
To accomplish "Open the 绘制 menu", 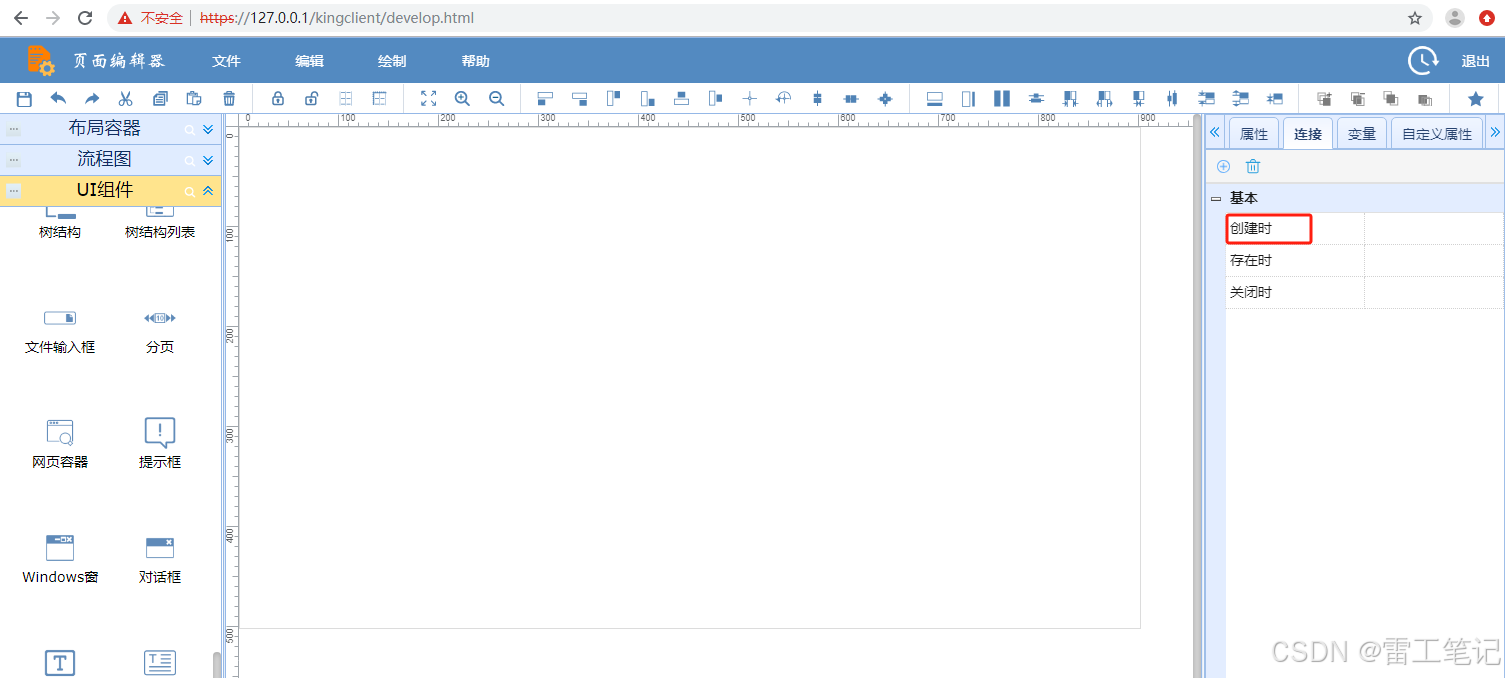I will click(392, 61).
